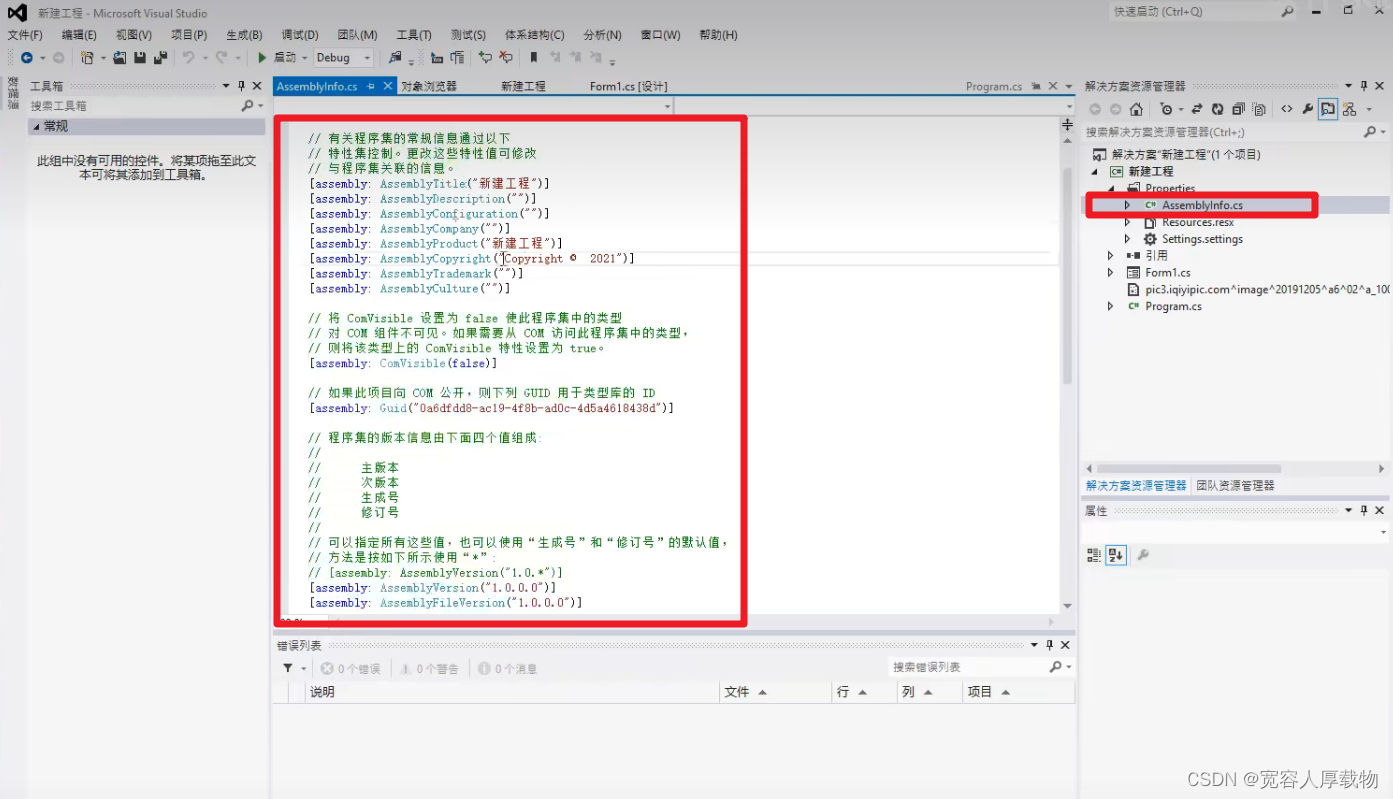This screenshot has width=1393, height=799.
Task: Open the 生成(B) menu
Action: 244,35
